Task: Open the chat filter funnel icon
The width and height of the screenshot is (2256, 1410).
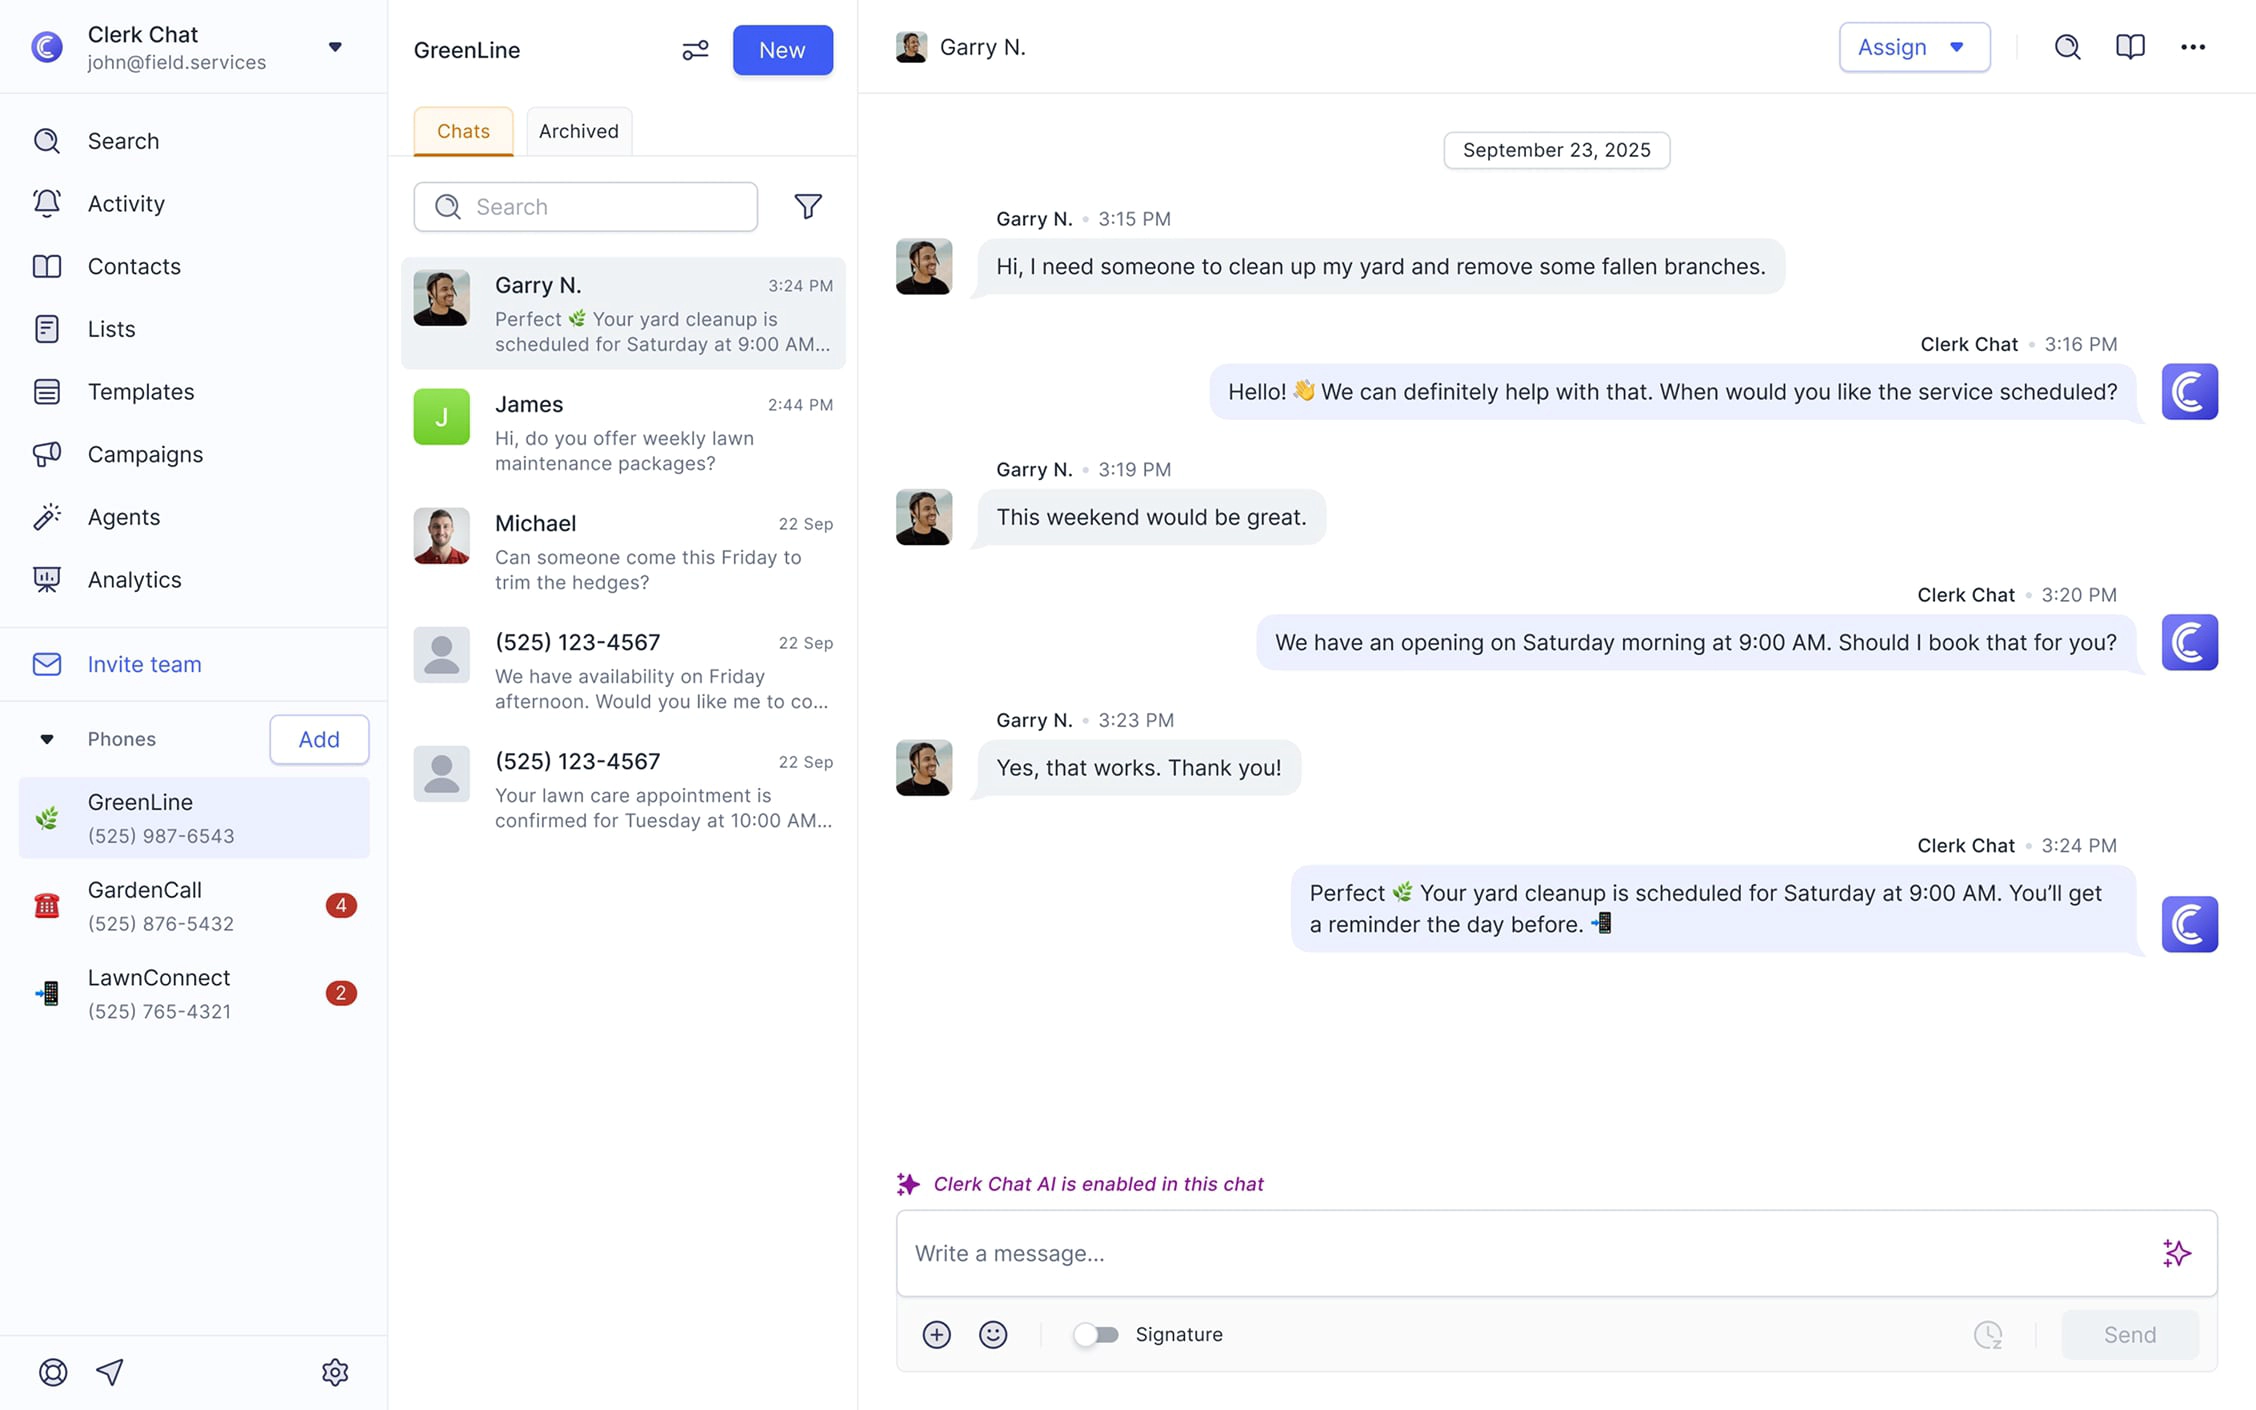Action: pyautogui.click(x=807, y=206)
